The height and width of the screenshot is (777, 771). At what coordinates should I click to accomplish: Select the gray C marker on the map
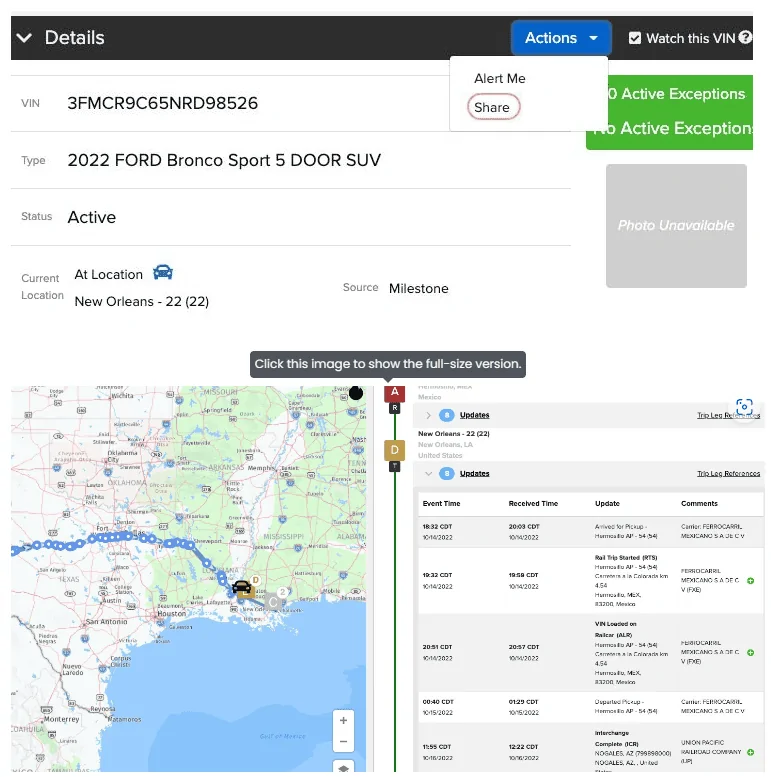[273, 603]
